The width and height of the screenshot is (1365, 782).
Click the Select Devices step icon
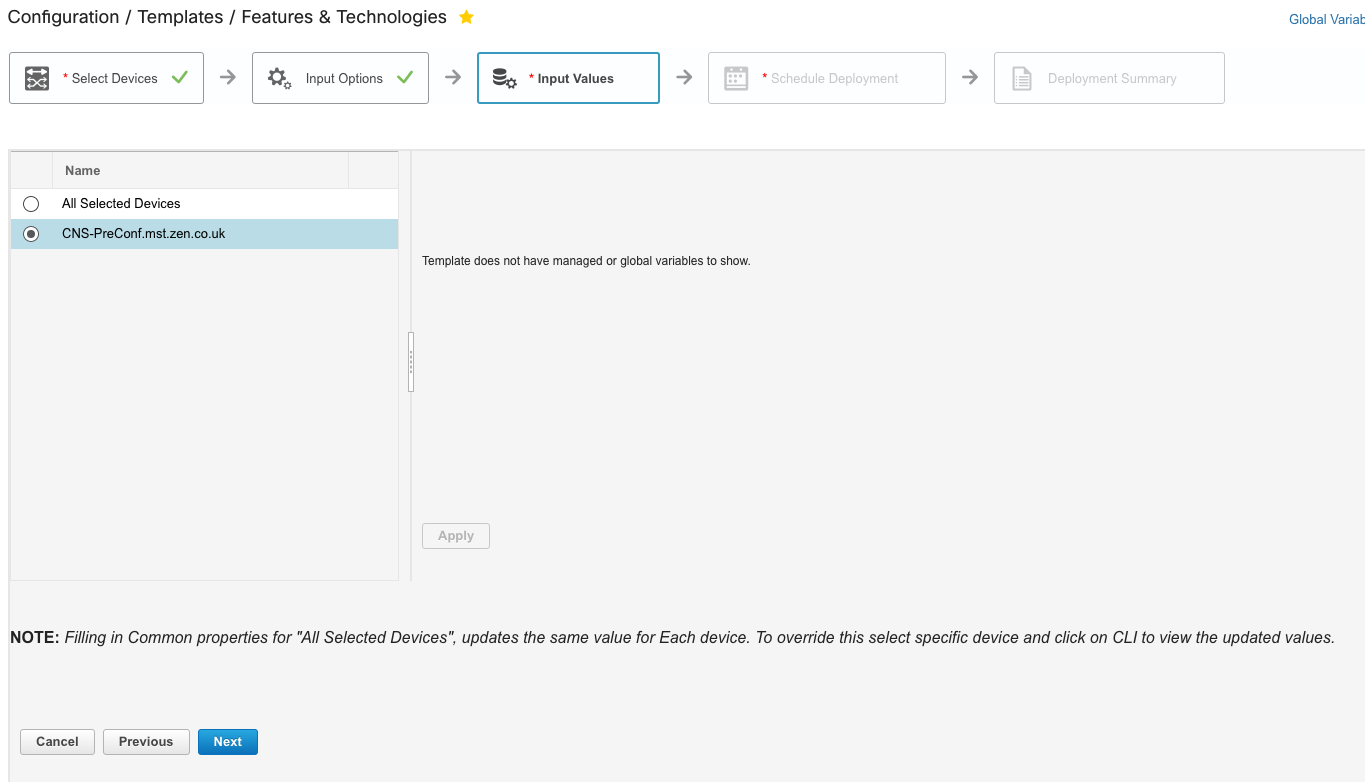pos(37,79)
